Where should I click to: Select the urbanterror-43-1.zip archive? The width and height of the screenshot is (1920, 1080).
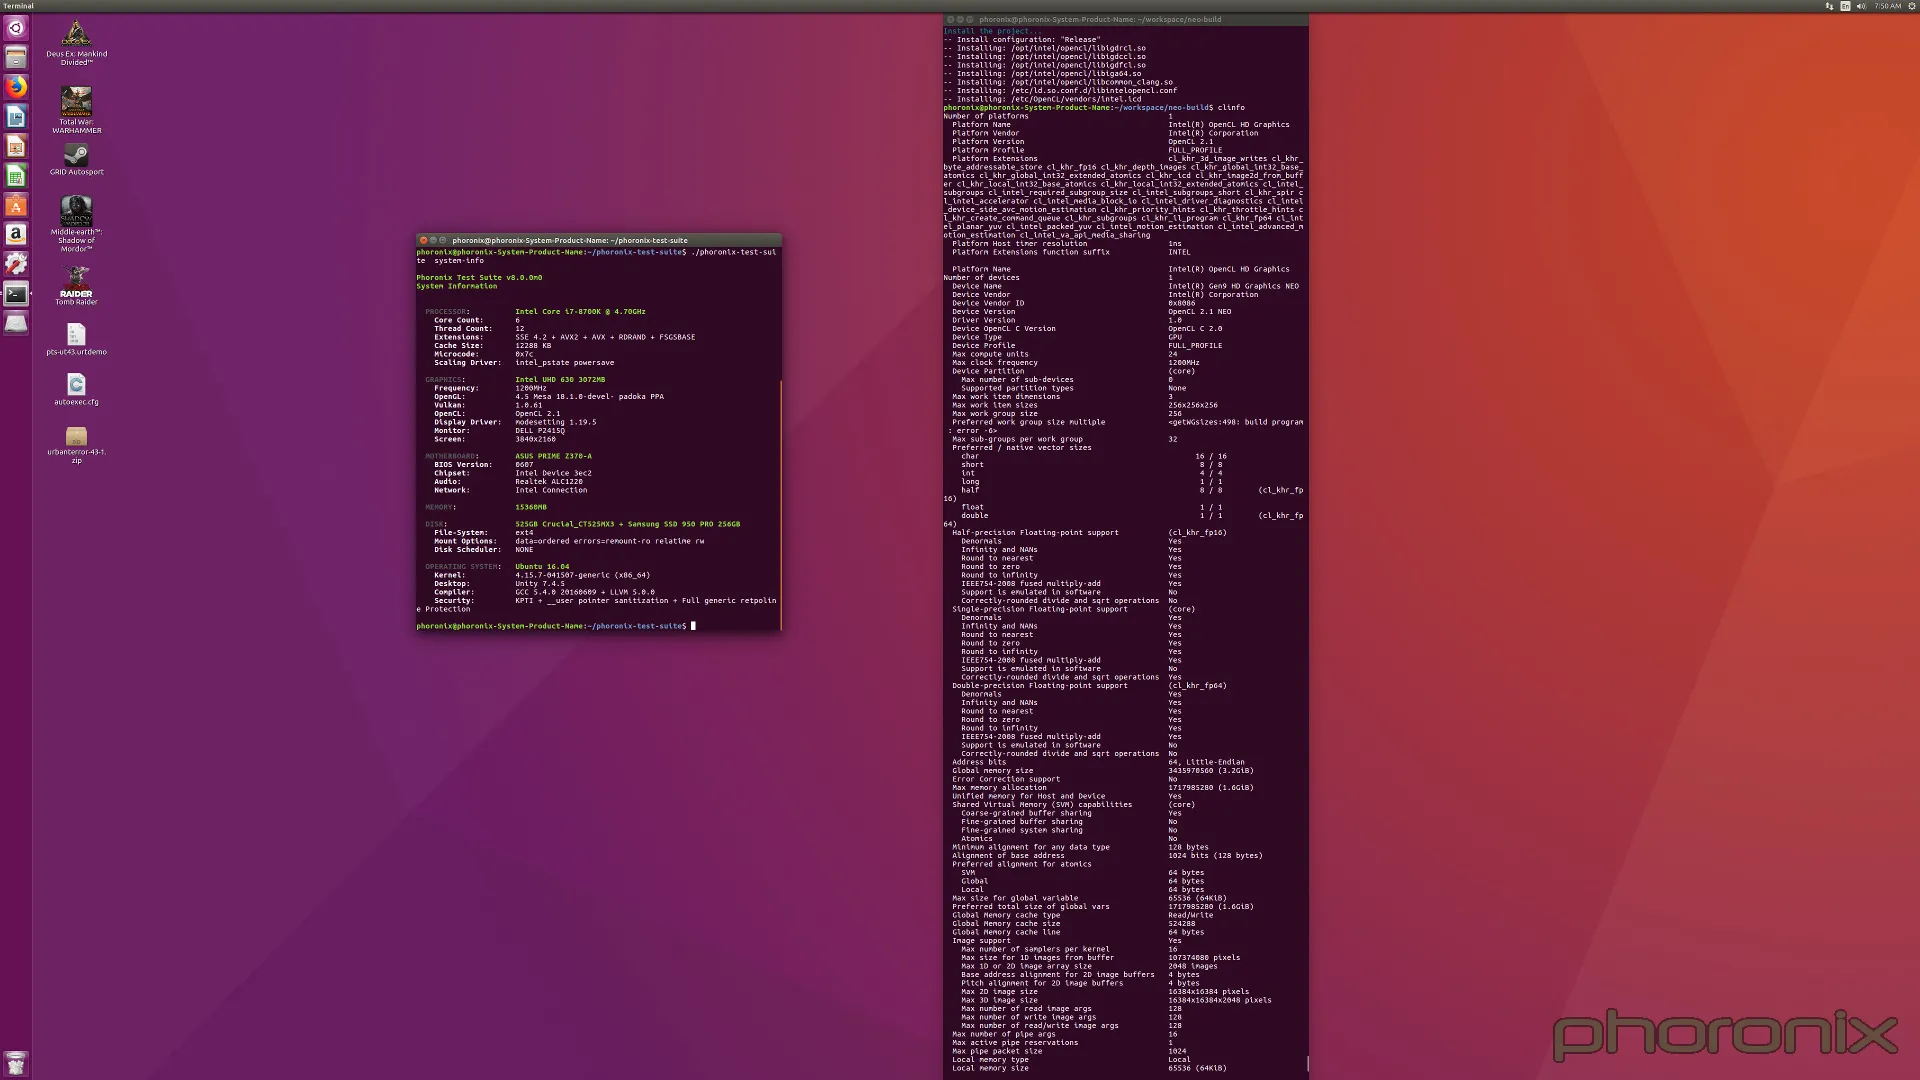[x=76, y=445]
